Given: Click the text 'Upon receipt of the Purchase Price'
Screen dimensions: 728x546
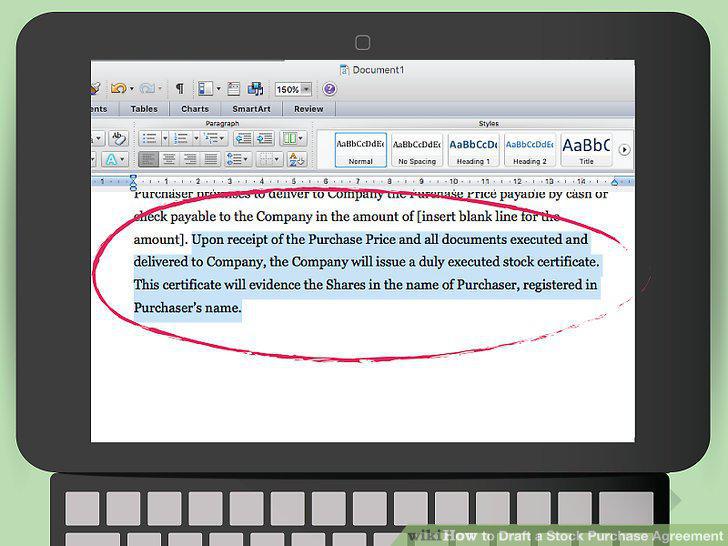Looking at the screenshot, I should click(x=293, y=240).
